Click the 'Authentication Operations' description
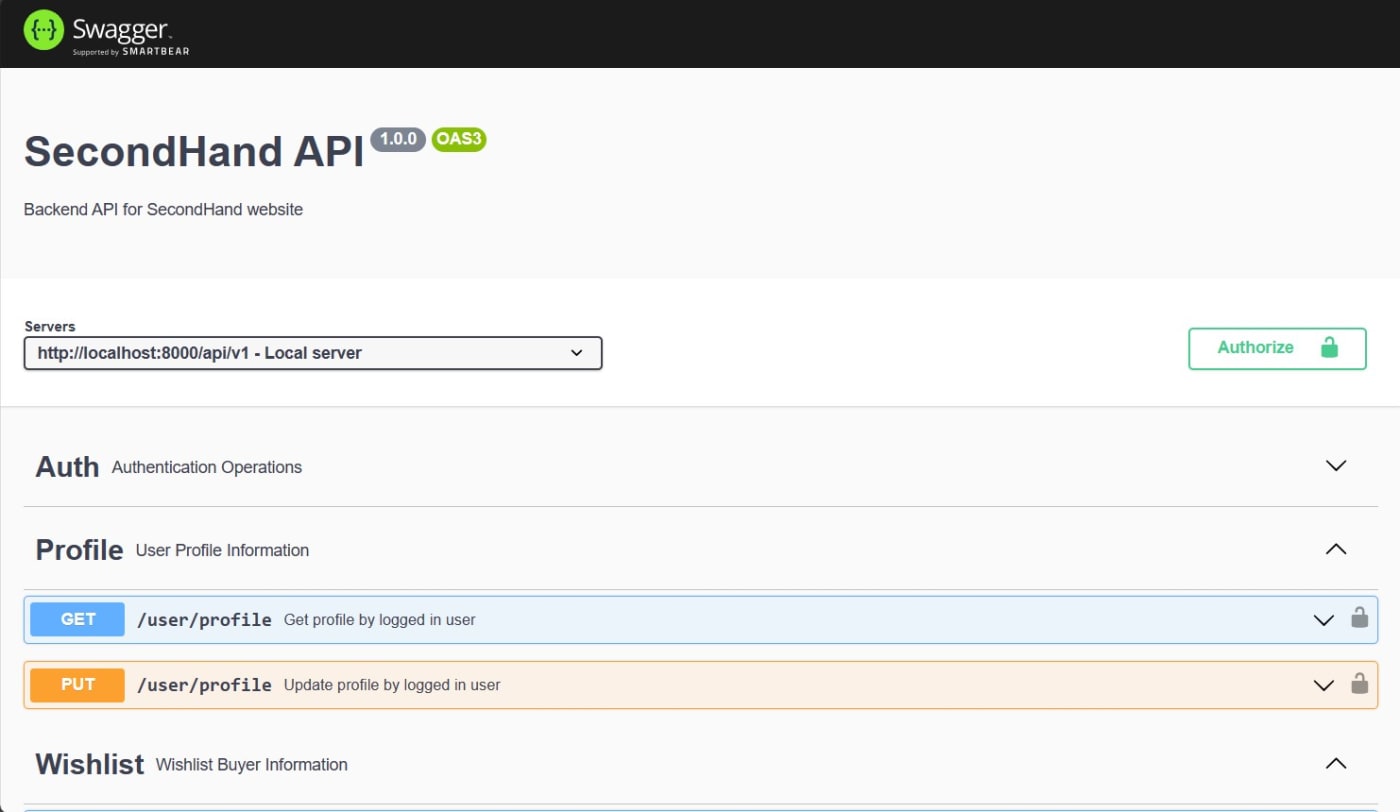Viewport: 1400px width, 812px height. click(207, 467)
